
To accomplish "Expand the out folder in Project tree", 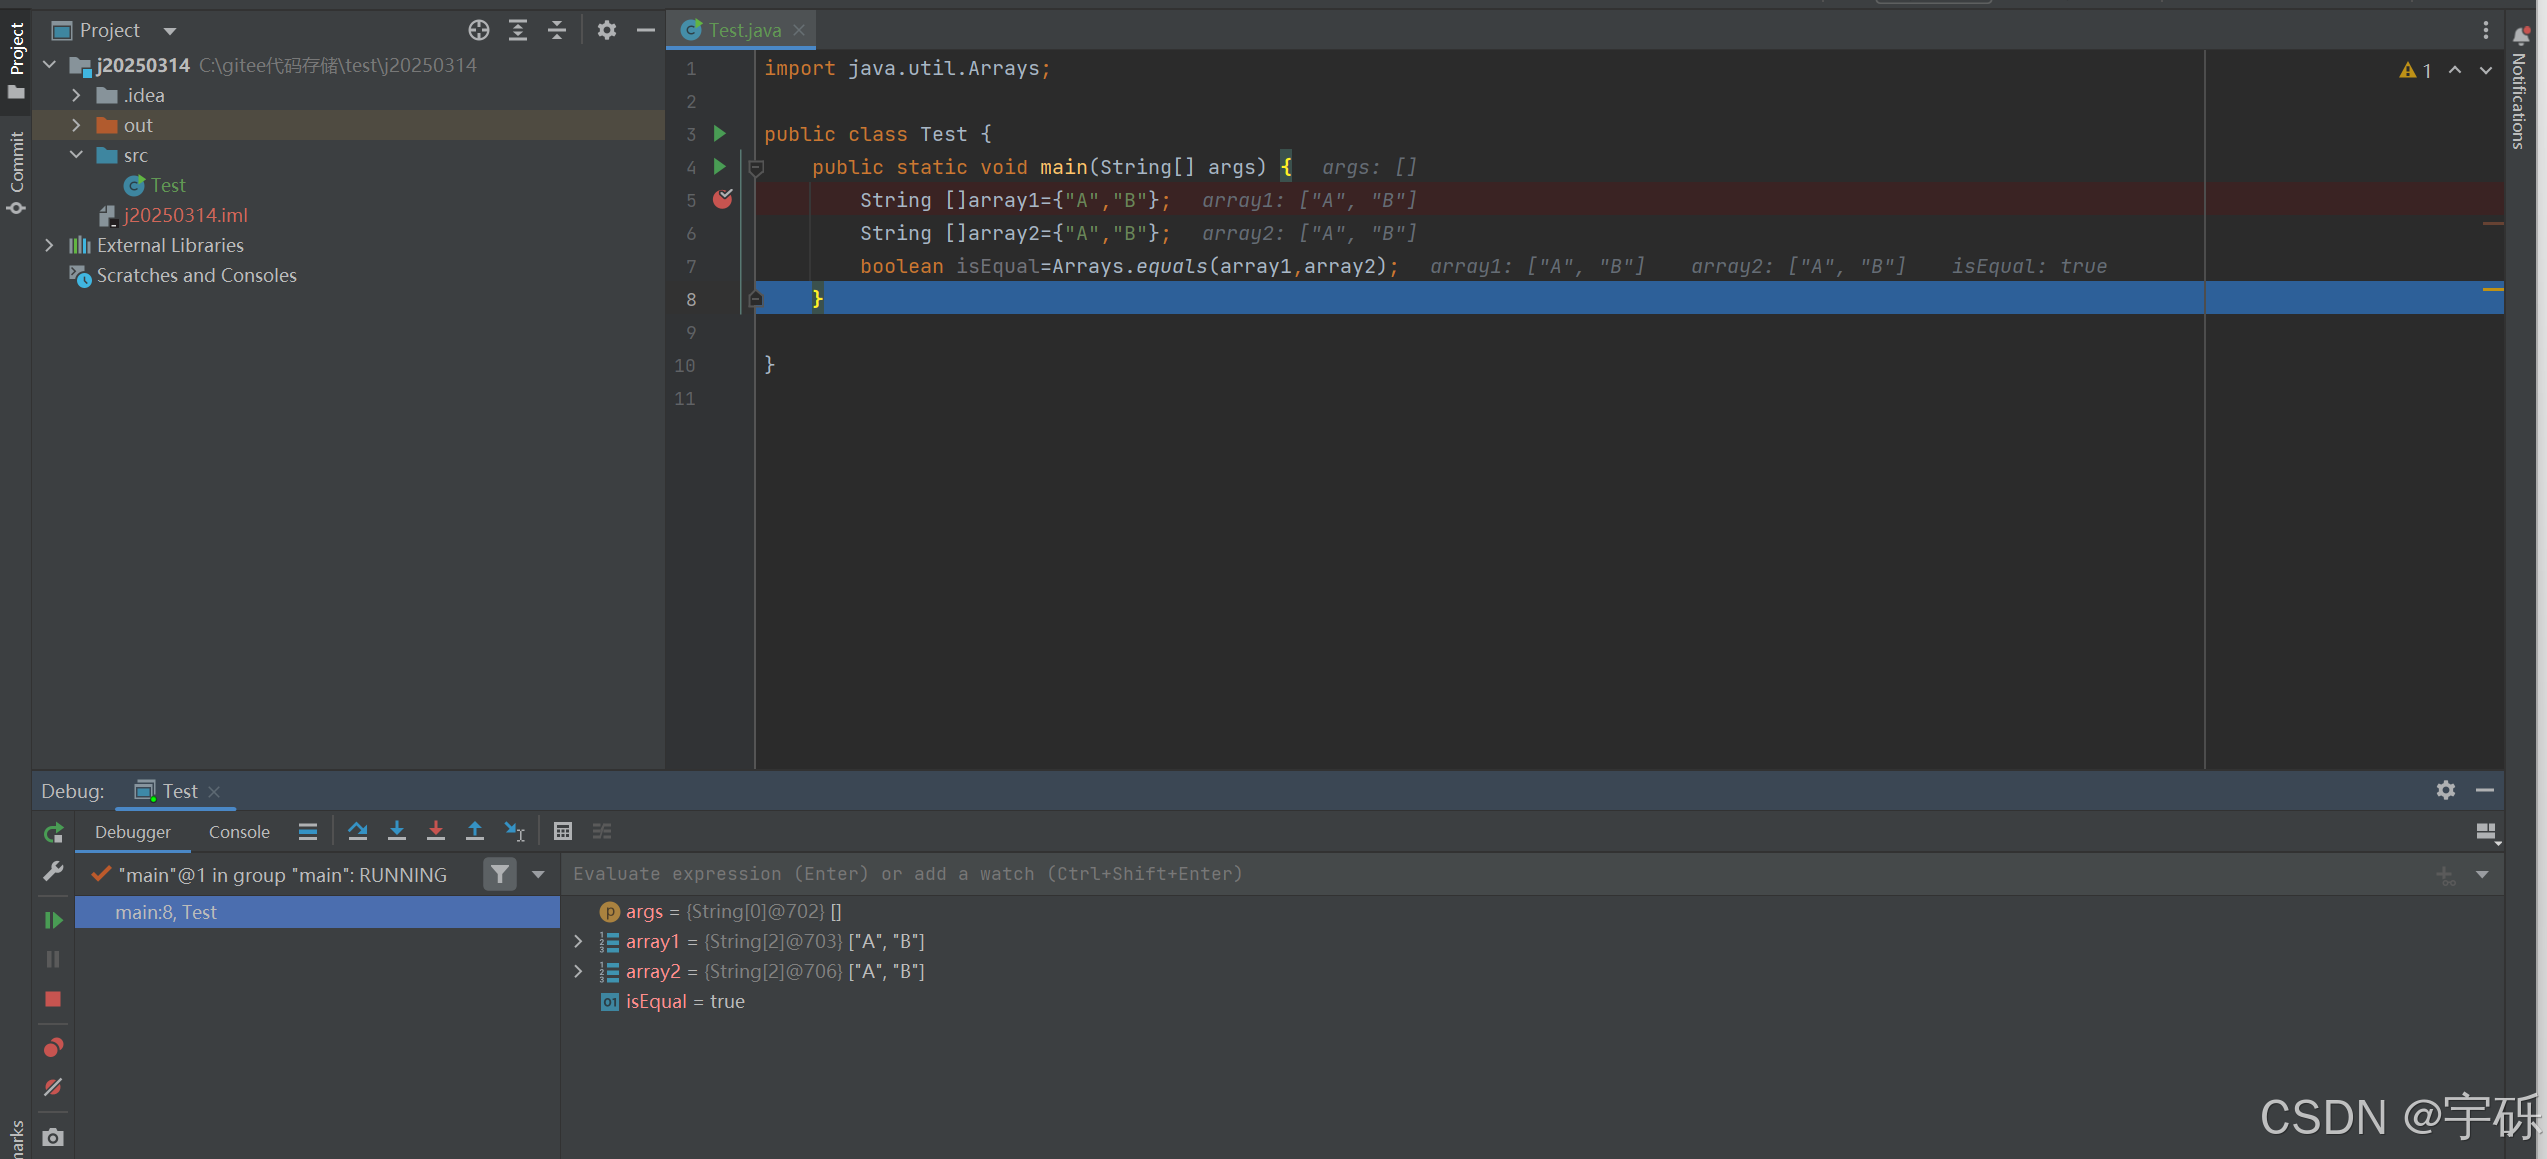I will click(76, 125).
